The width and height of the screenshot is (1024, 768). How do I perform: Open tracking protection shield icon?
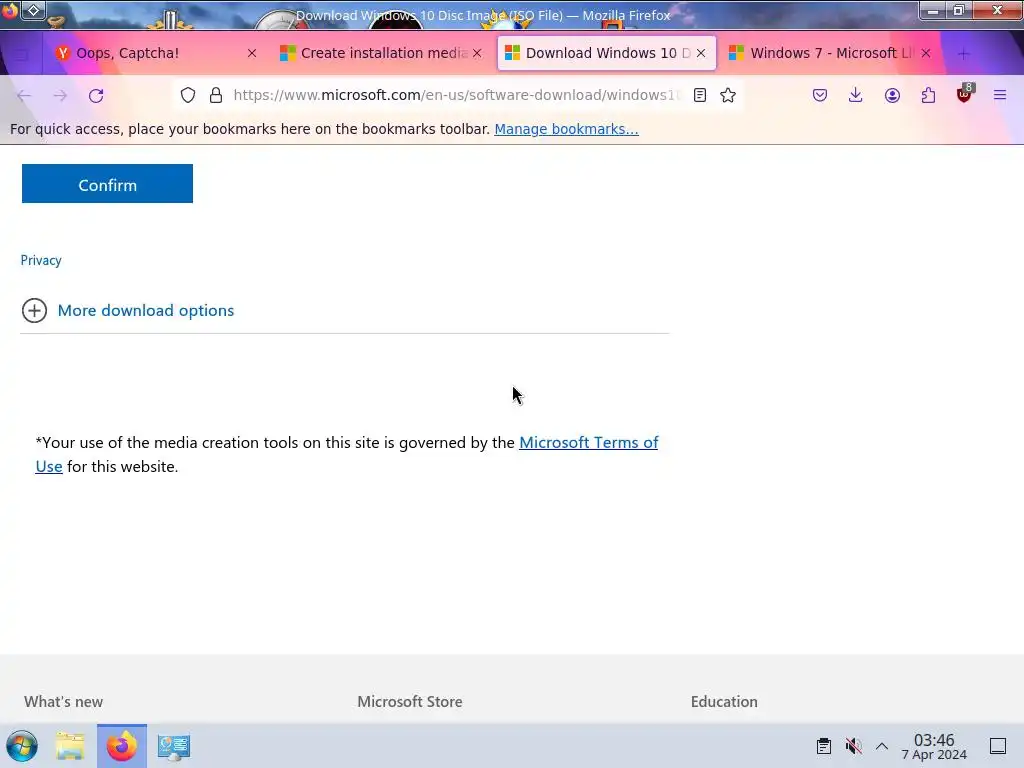[188, 95]
